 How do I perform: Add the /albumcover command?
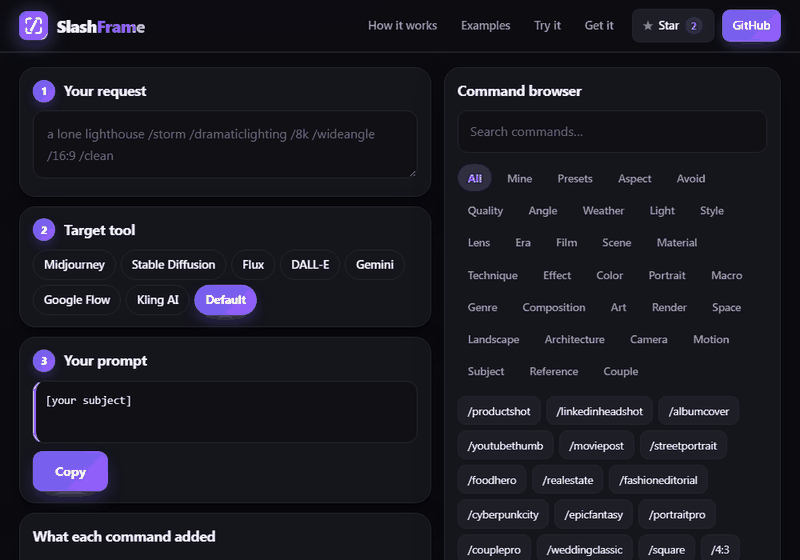[x=698, y=411]
